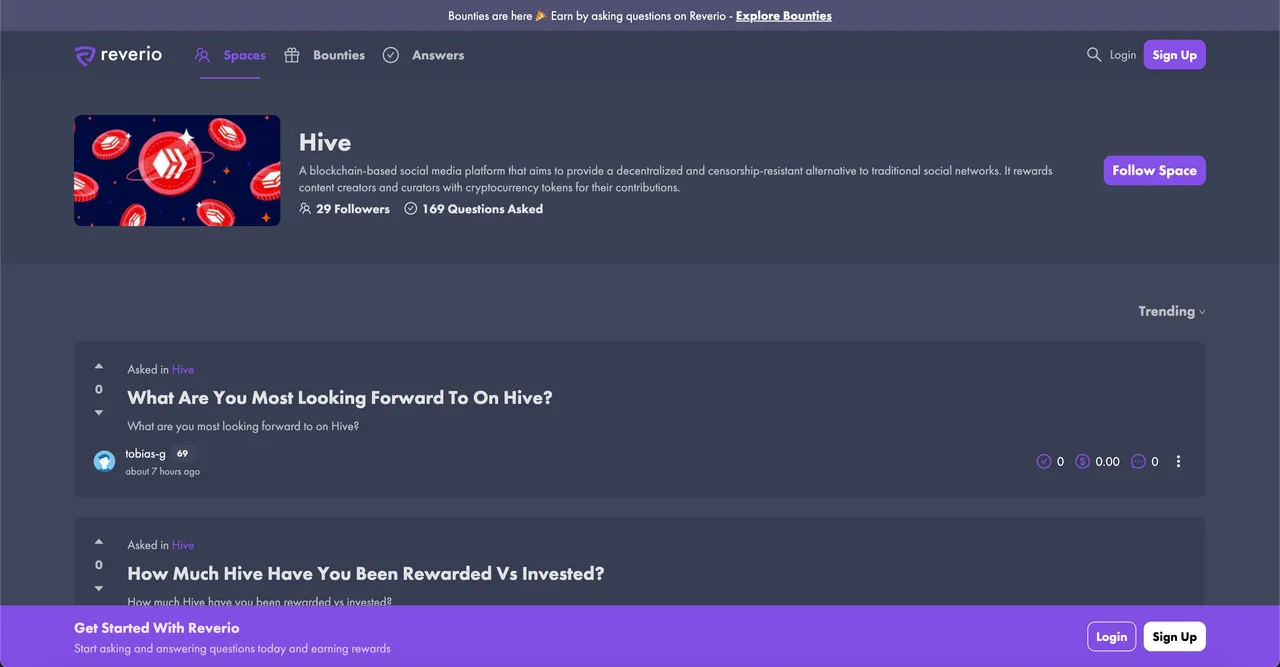Click the dollar reward icon on tobias-g question
Screen dimensions: 1280x667
coord(1082,461)
